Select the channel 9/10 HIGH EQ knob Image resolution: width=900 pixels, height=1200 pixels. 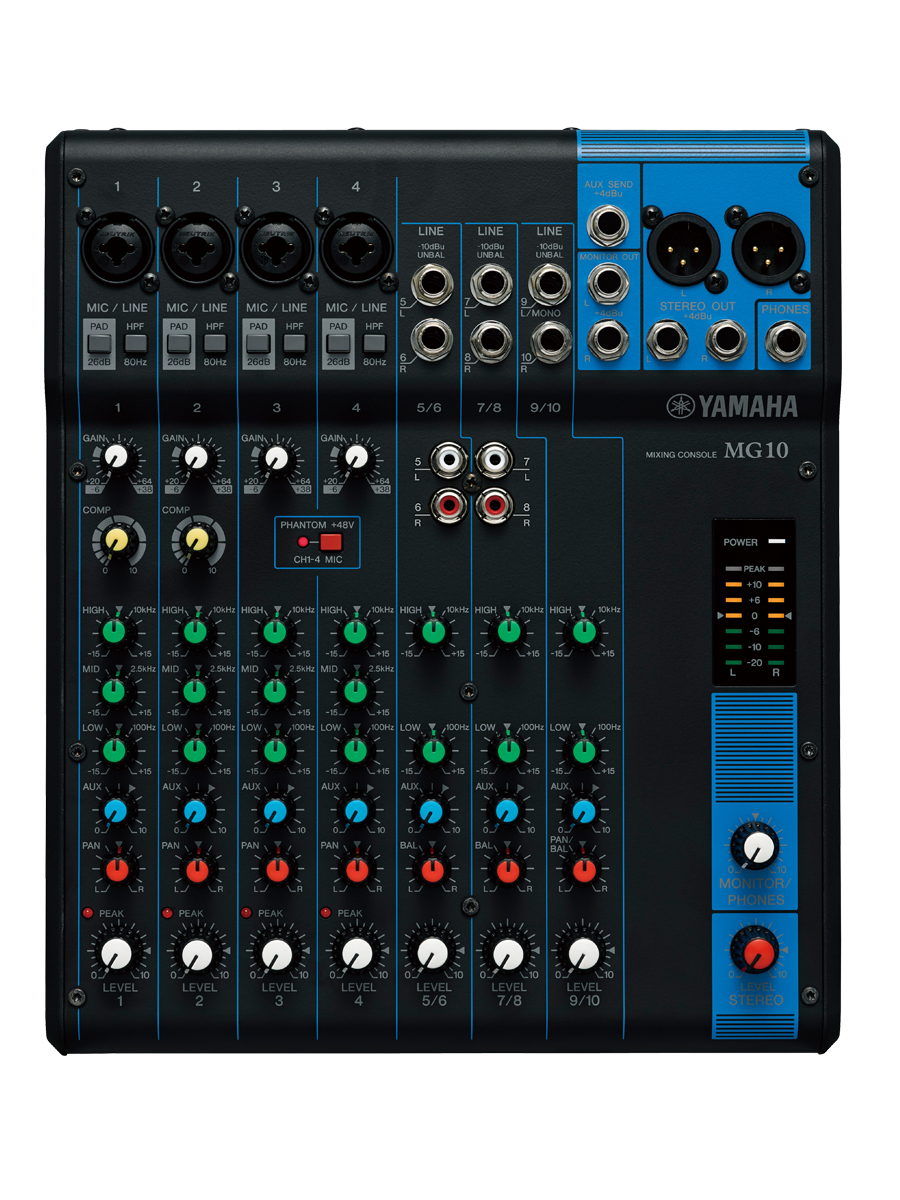[x=584, y=631]
